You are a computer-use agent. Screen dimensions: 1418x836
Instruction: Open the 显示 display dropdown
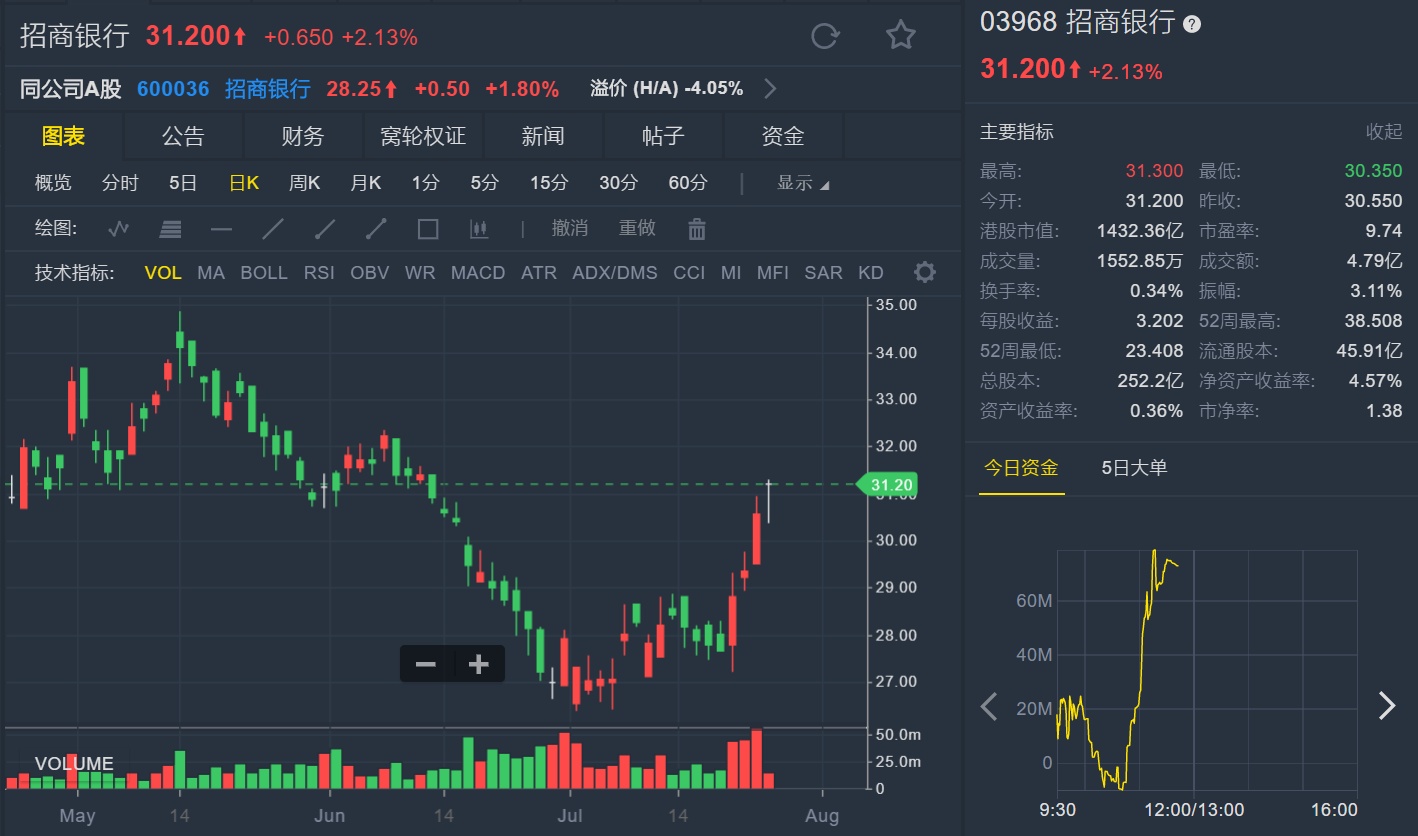(x=802, y=183)
